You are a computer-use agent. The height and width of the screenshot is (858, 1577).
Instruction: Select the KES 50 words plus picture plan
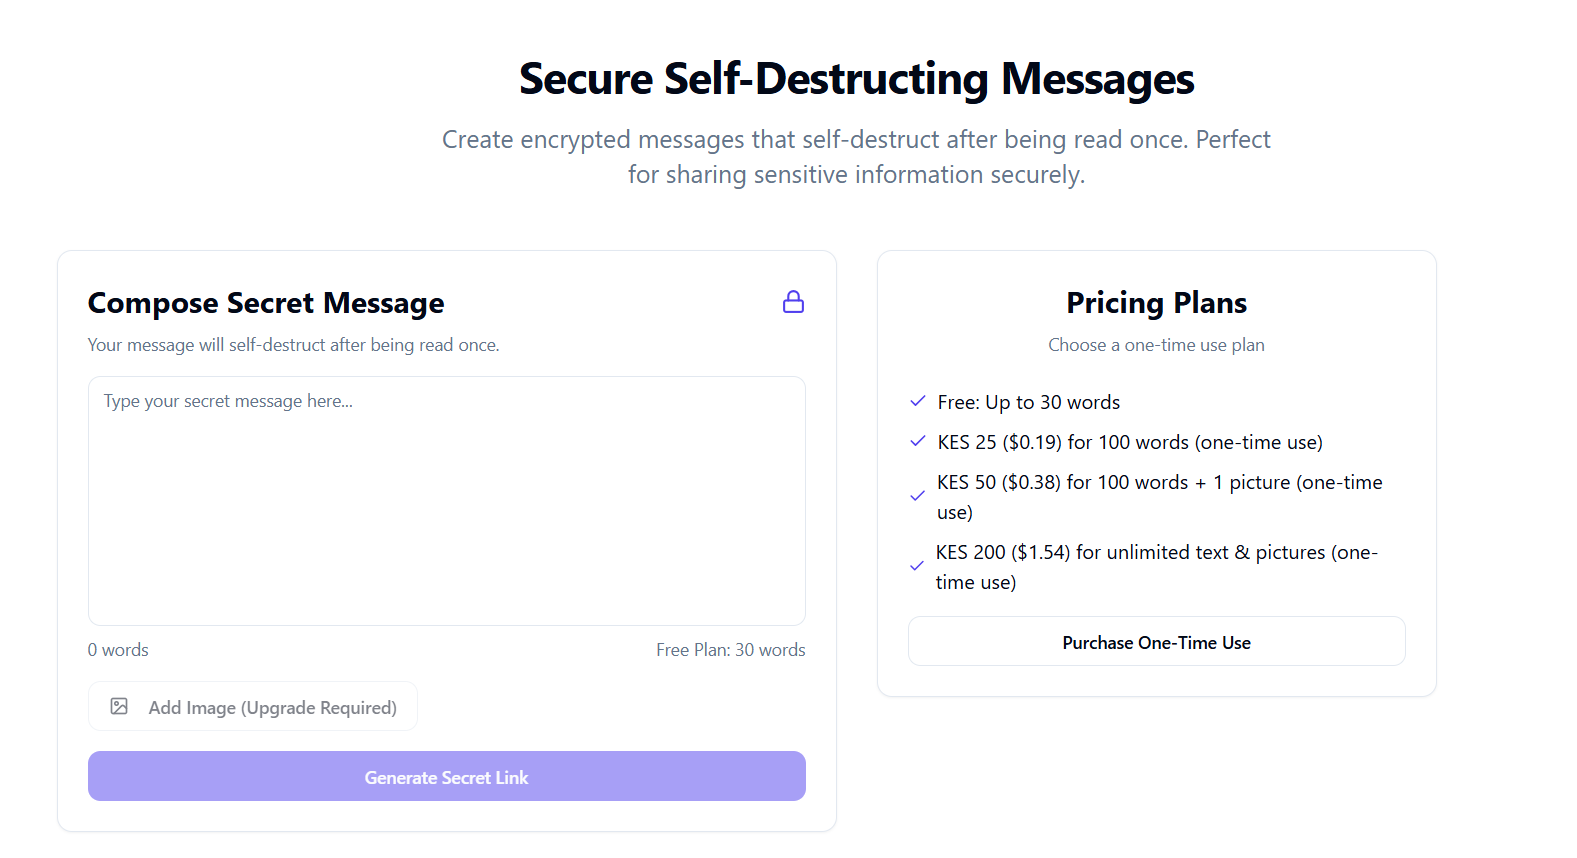click(x=1160, y=497)
